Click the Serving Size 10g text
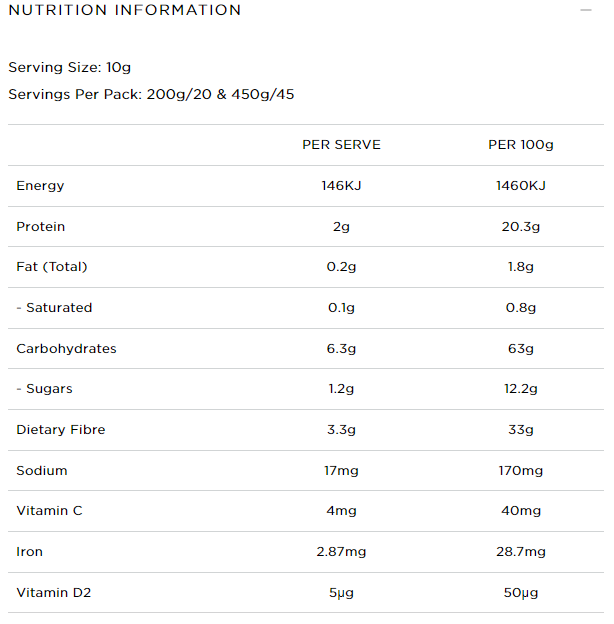 pyautogui.click(x=70, y=68)
